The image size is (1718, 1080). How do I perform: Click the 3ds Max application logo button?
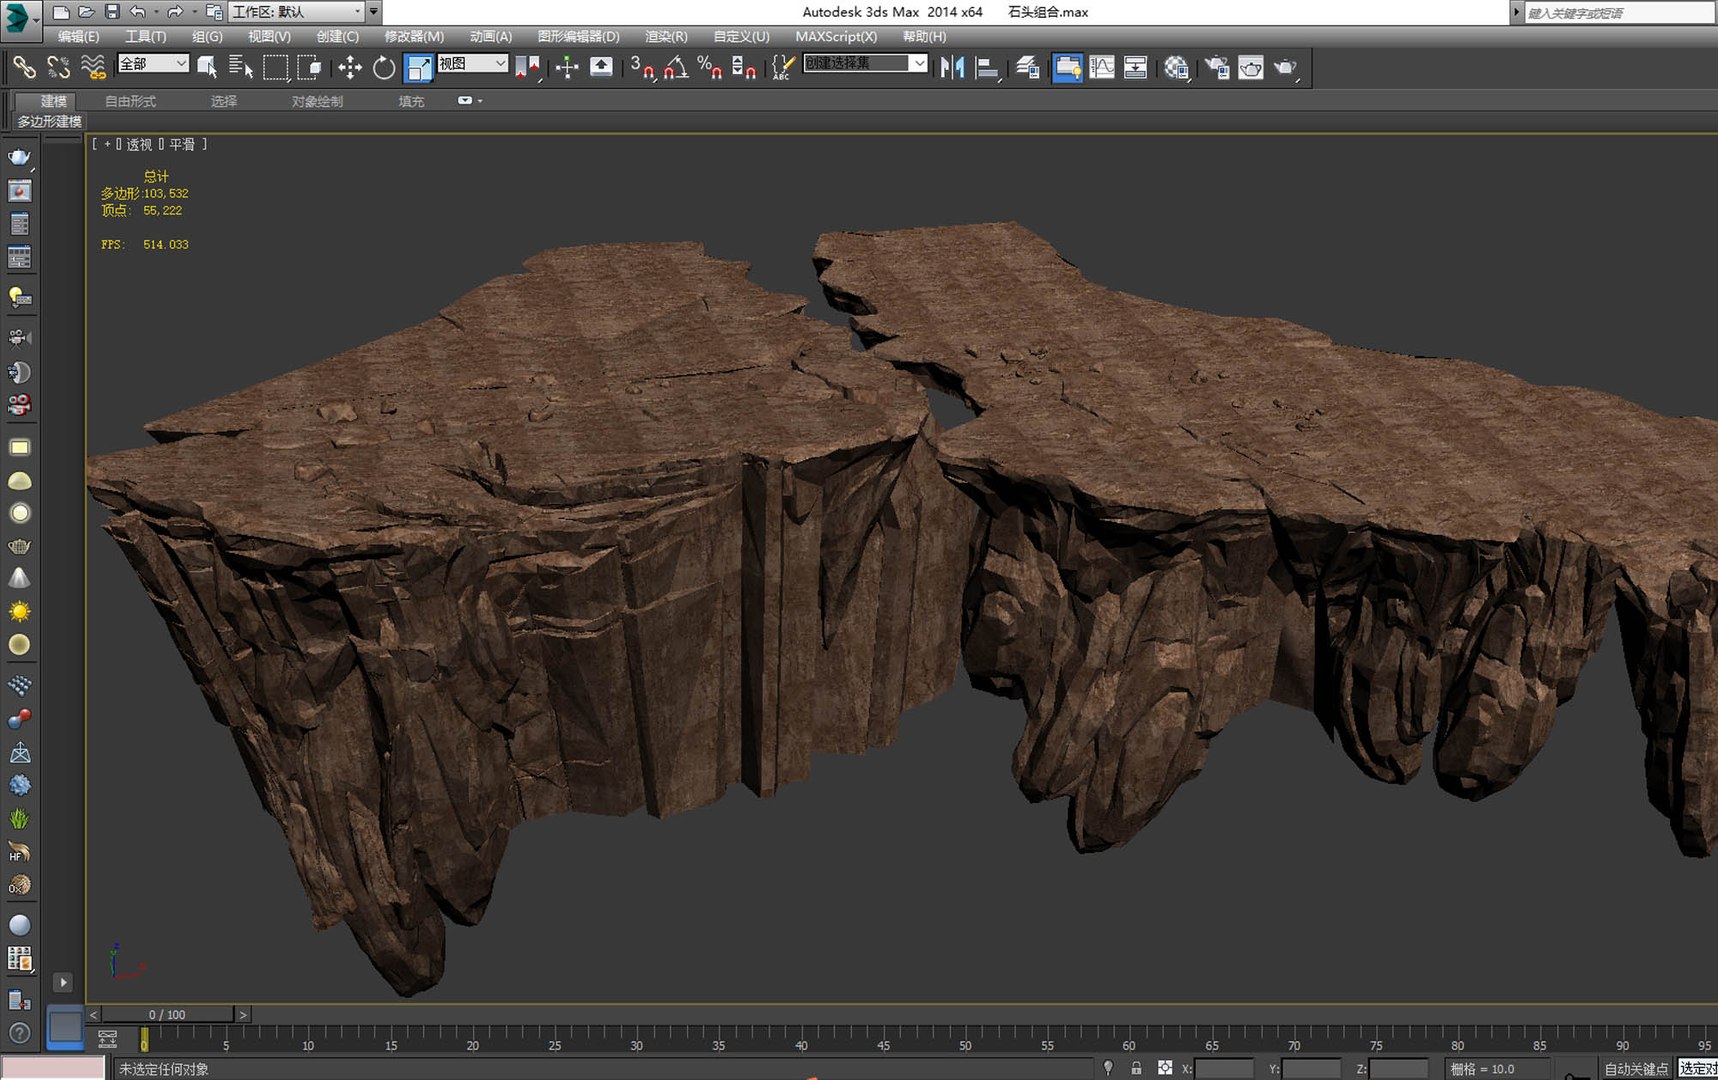20,18
